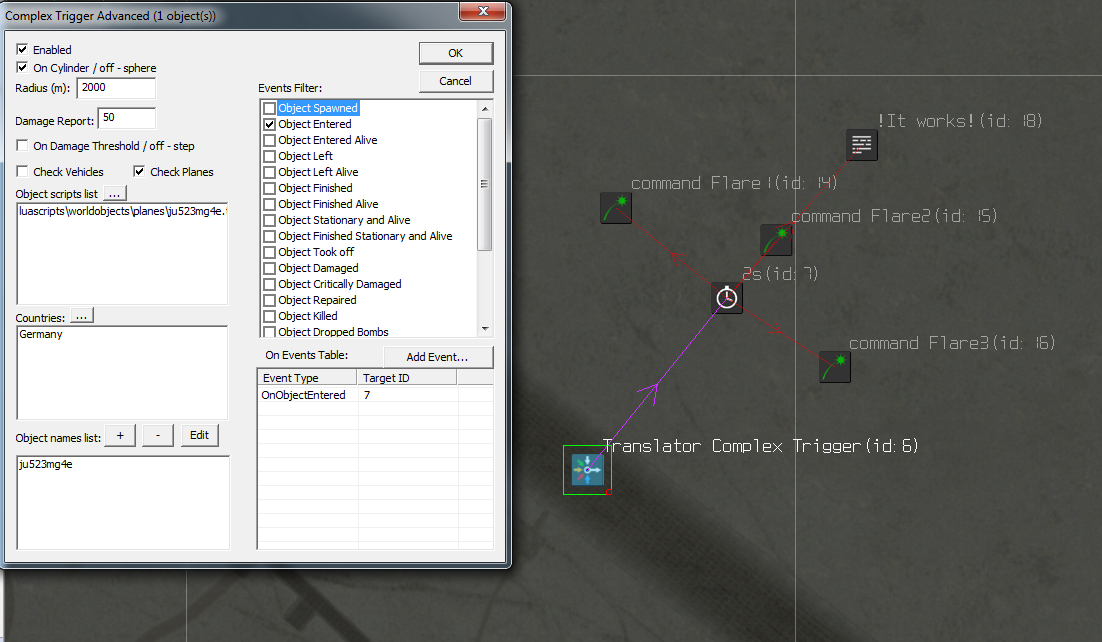Check the Object Left Alive filter

pyautogui.click(x=269, y=172)
